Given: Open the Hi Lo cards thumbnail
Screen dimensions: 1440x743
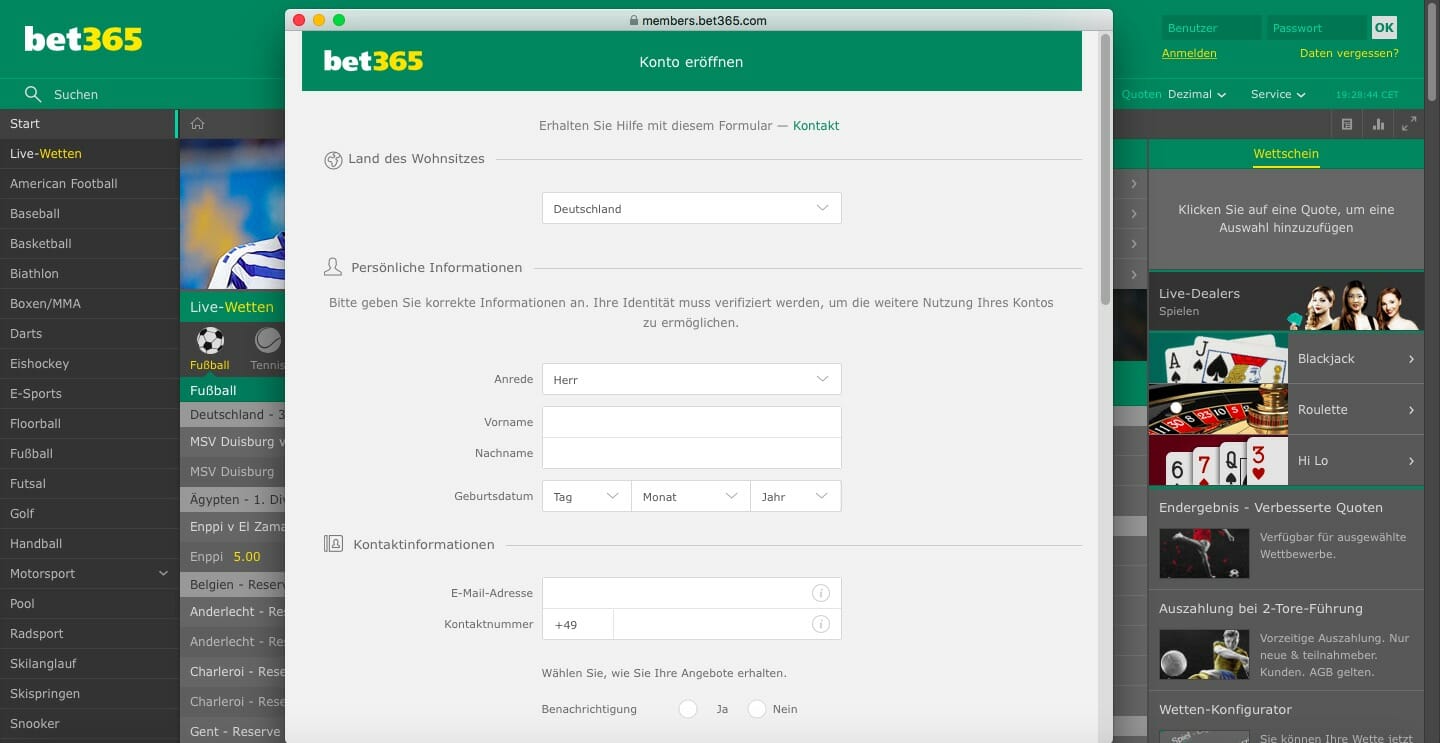Looking at the screenshot, I should pos(1218,460).
